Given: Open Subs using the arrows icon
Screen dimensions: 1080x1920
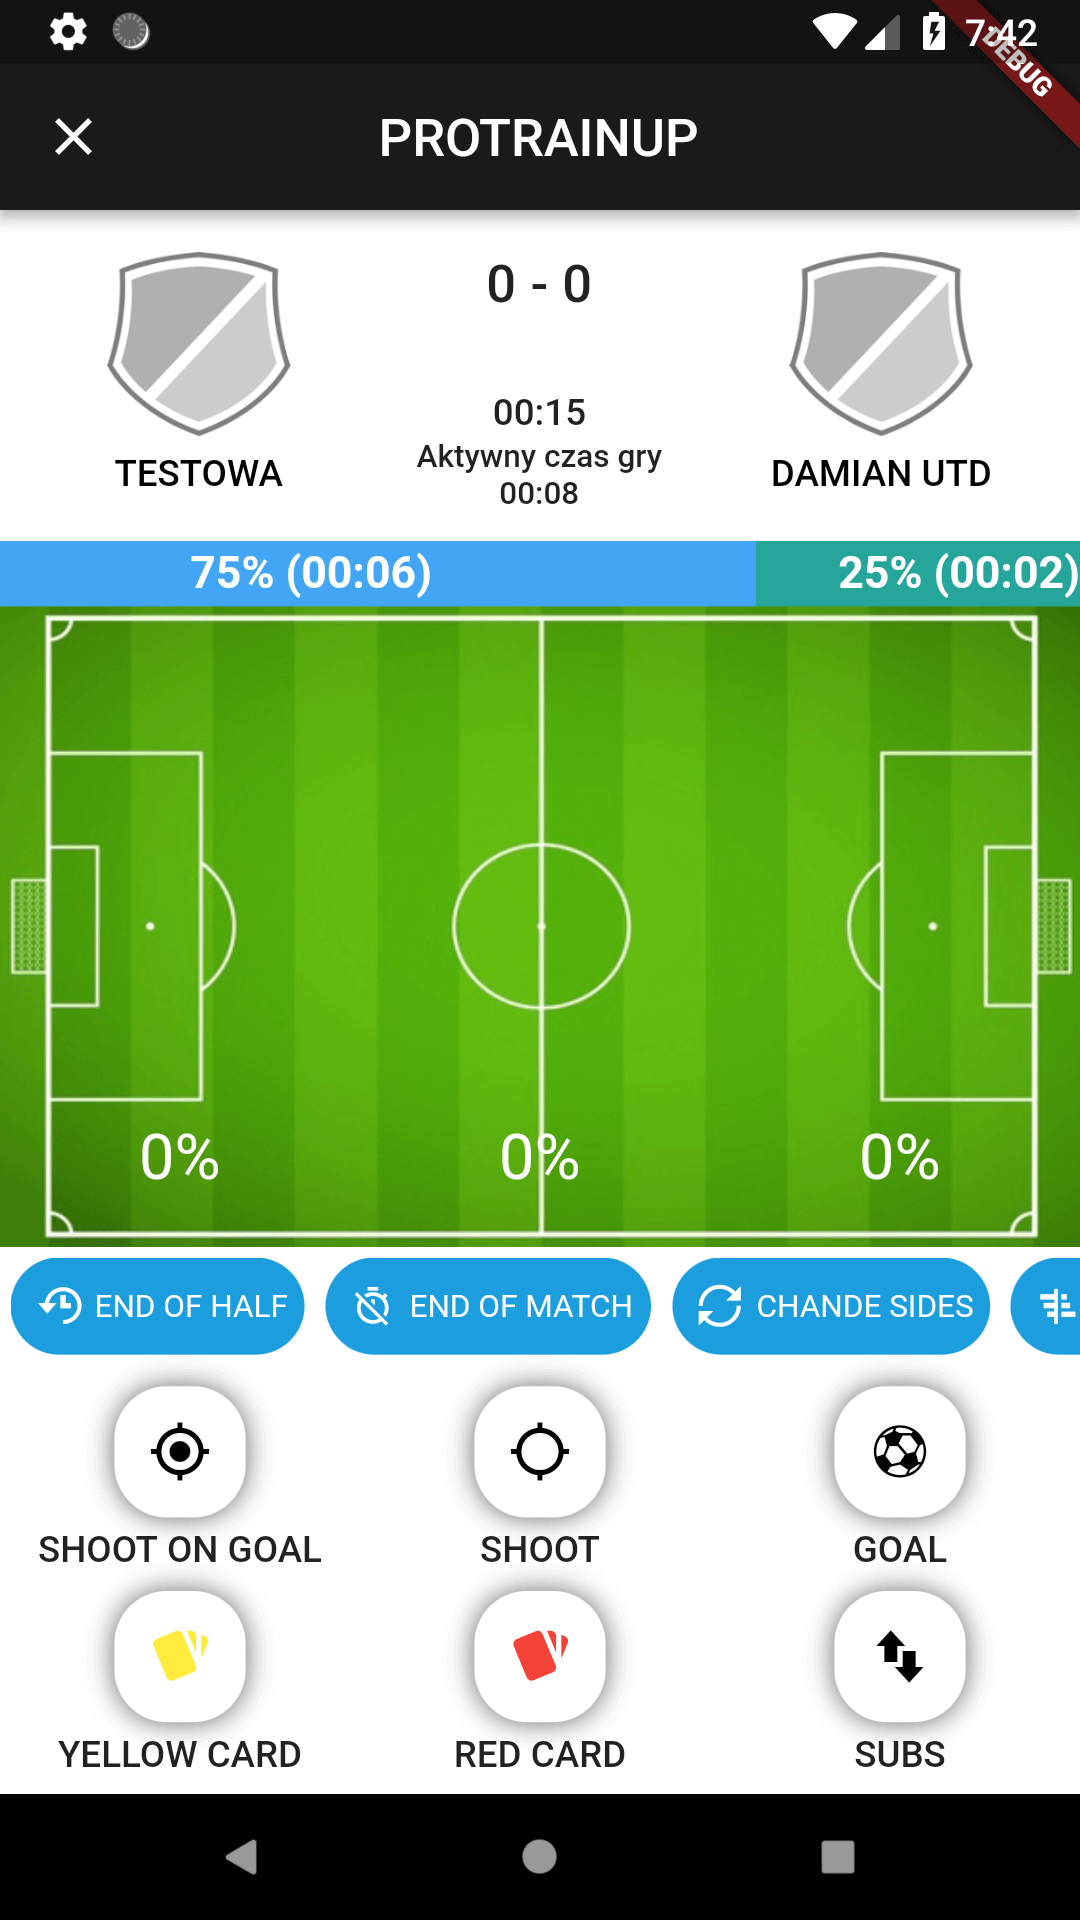Looking at the screenshot, I should tap(899, 1657).
